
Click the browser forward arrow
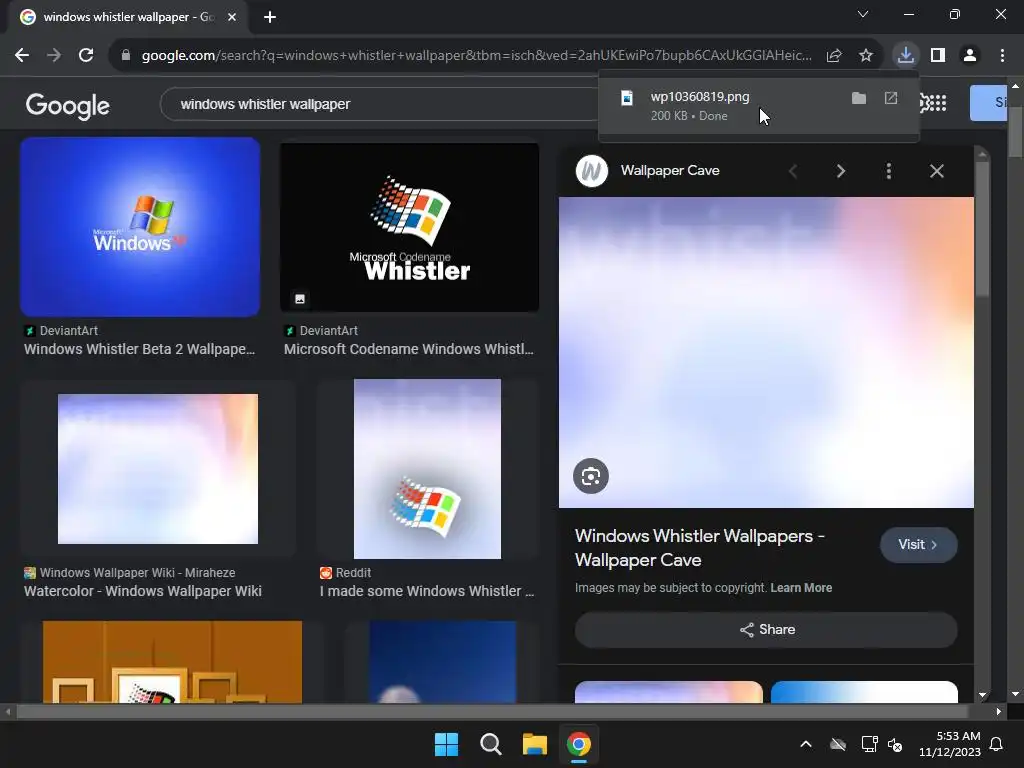click(x=54, y=56)
